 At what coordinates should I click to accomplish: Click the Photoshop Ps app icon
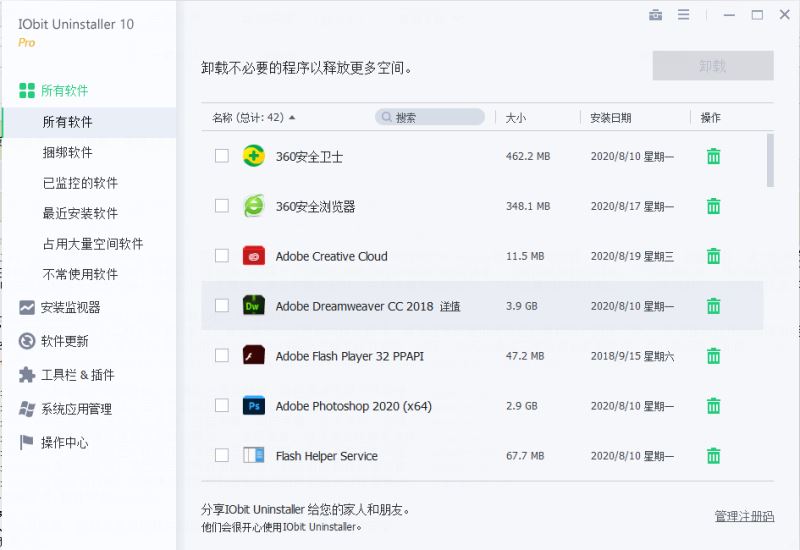[254, 405]
